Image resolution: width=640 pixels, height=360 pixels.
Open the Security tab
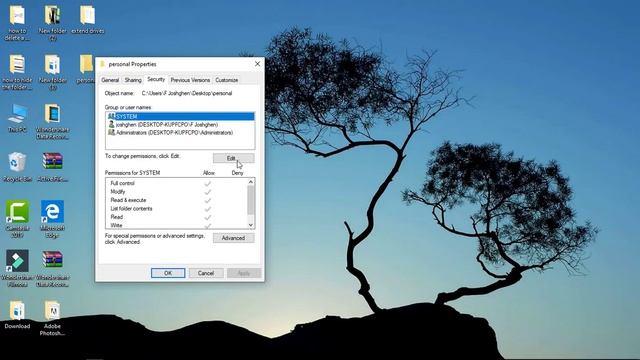pos(156,79)
